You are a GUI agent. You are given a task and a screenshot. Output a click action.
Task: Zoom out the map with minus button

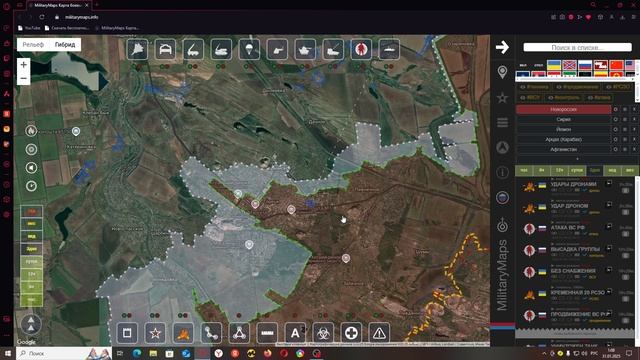coord(24,78)
